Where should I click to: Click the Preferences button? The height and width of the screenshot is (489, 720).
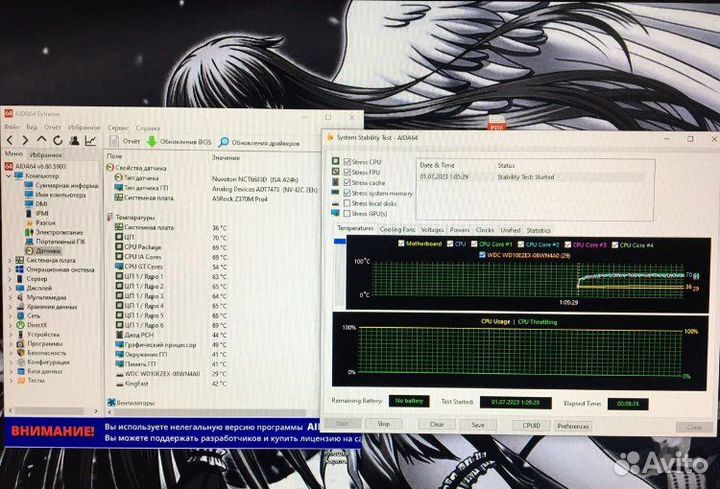coord(573,426)
